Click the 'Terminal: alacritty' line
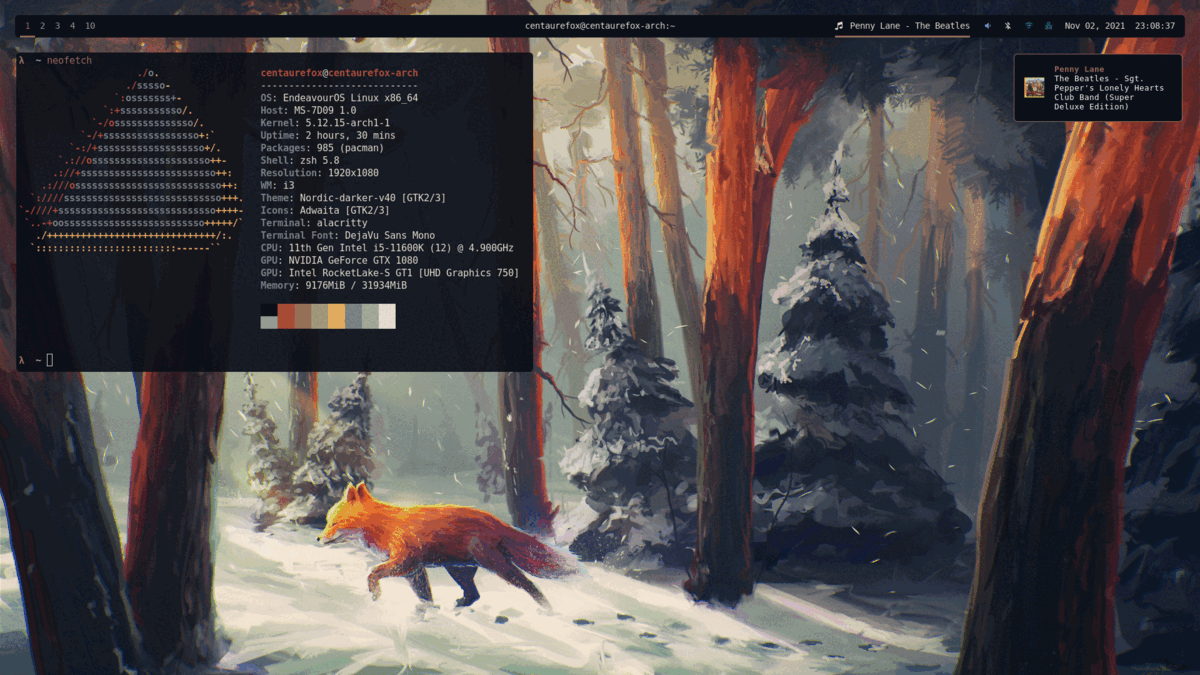 [x=314, y=223]
